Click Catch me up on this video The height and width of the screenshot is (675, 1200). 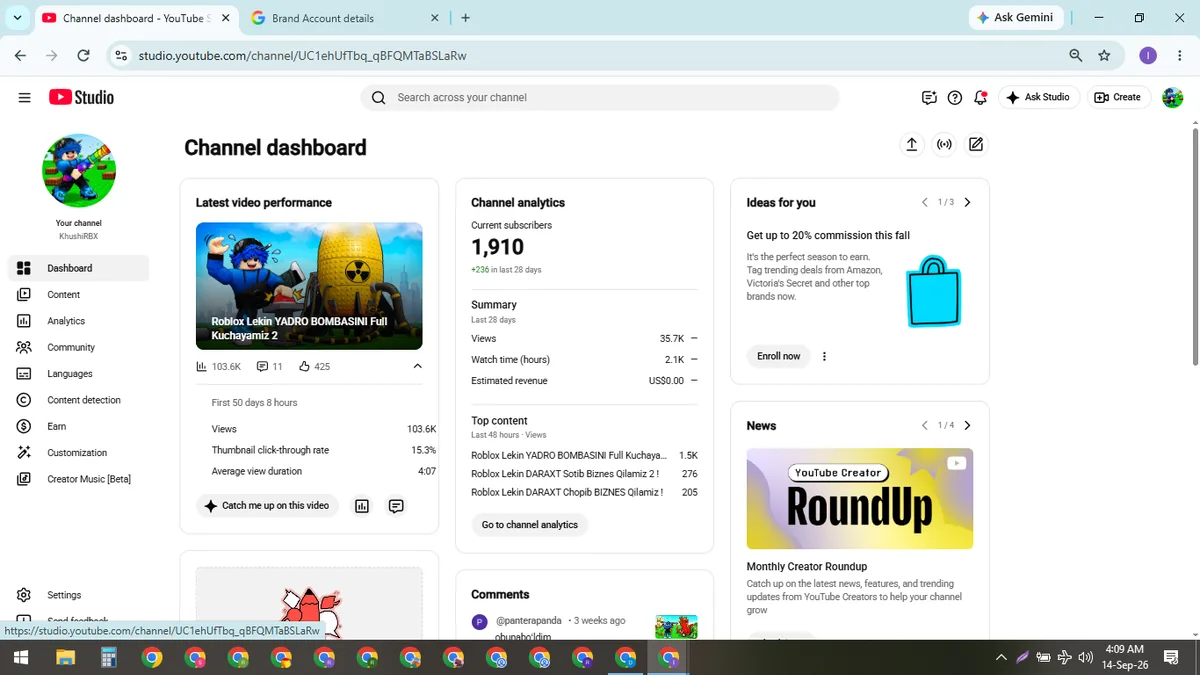coord(267,506)
